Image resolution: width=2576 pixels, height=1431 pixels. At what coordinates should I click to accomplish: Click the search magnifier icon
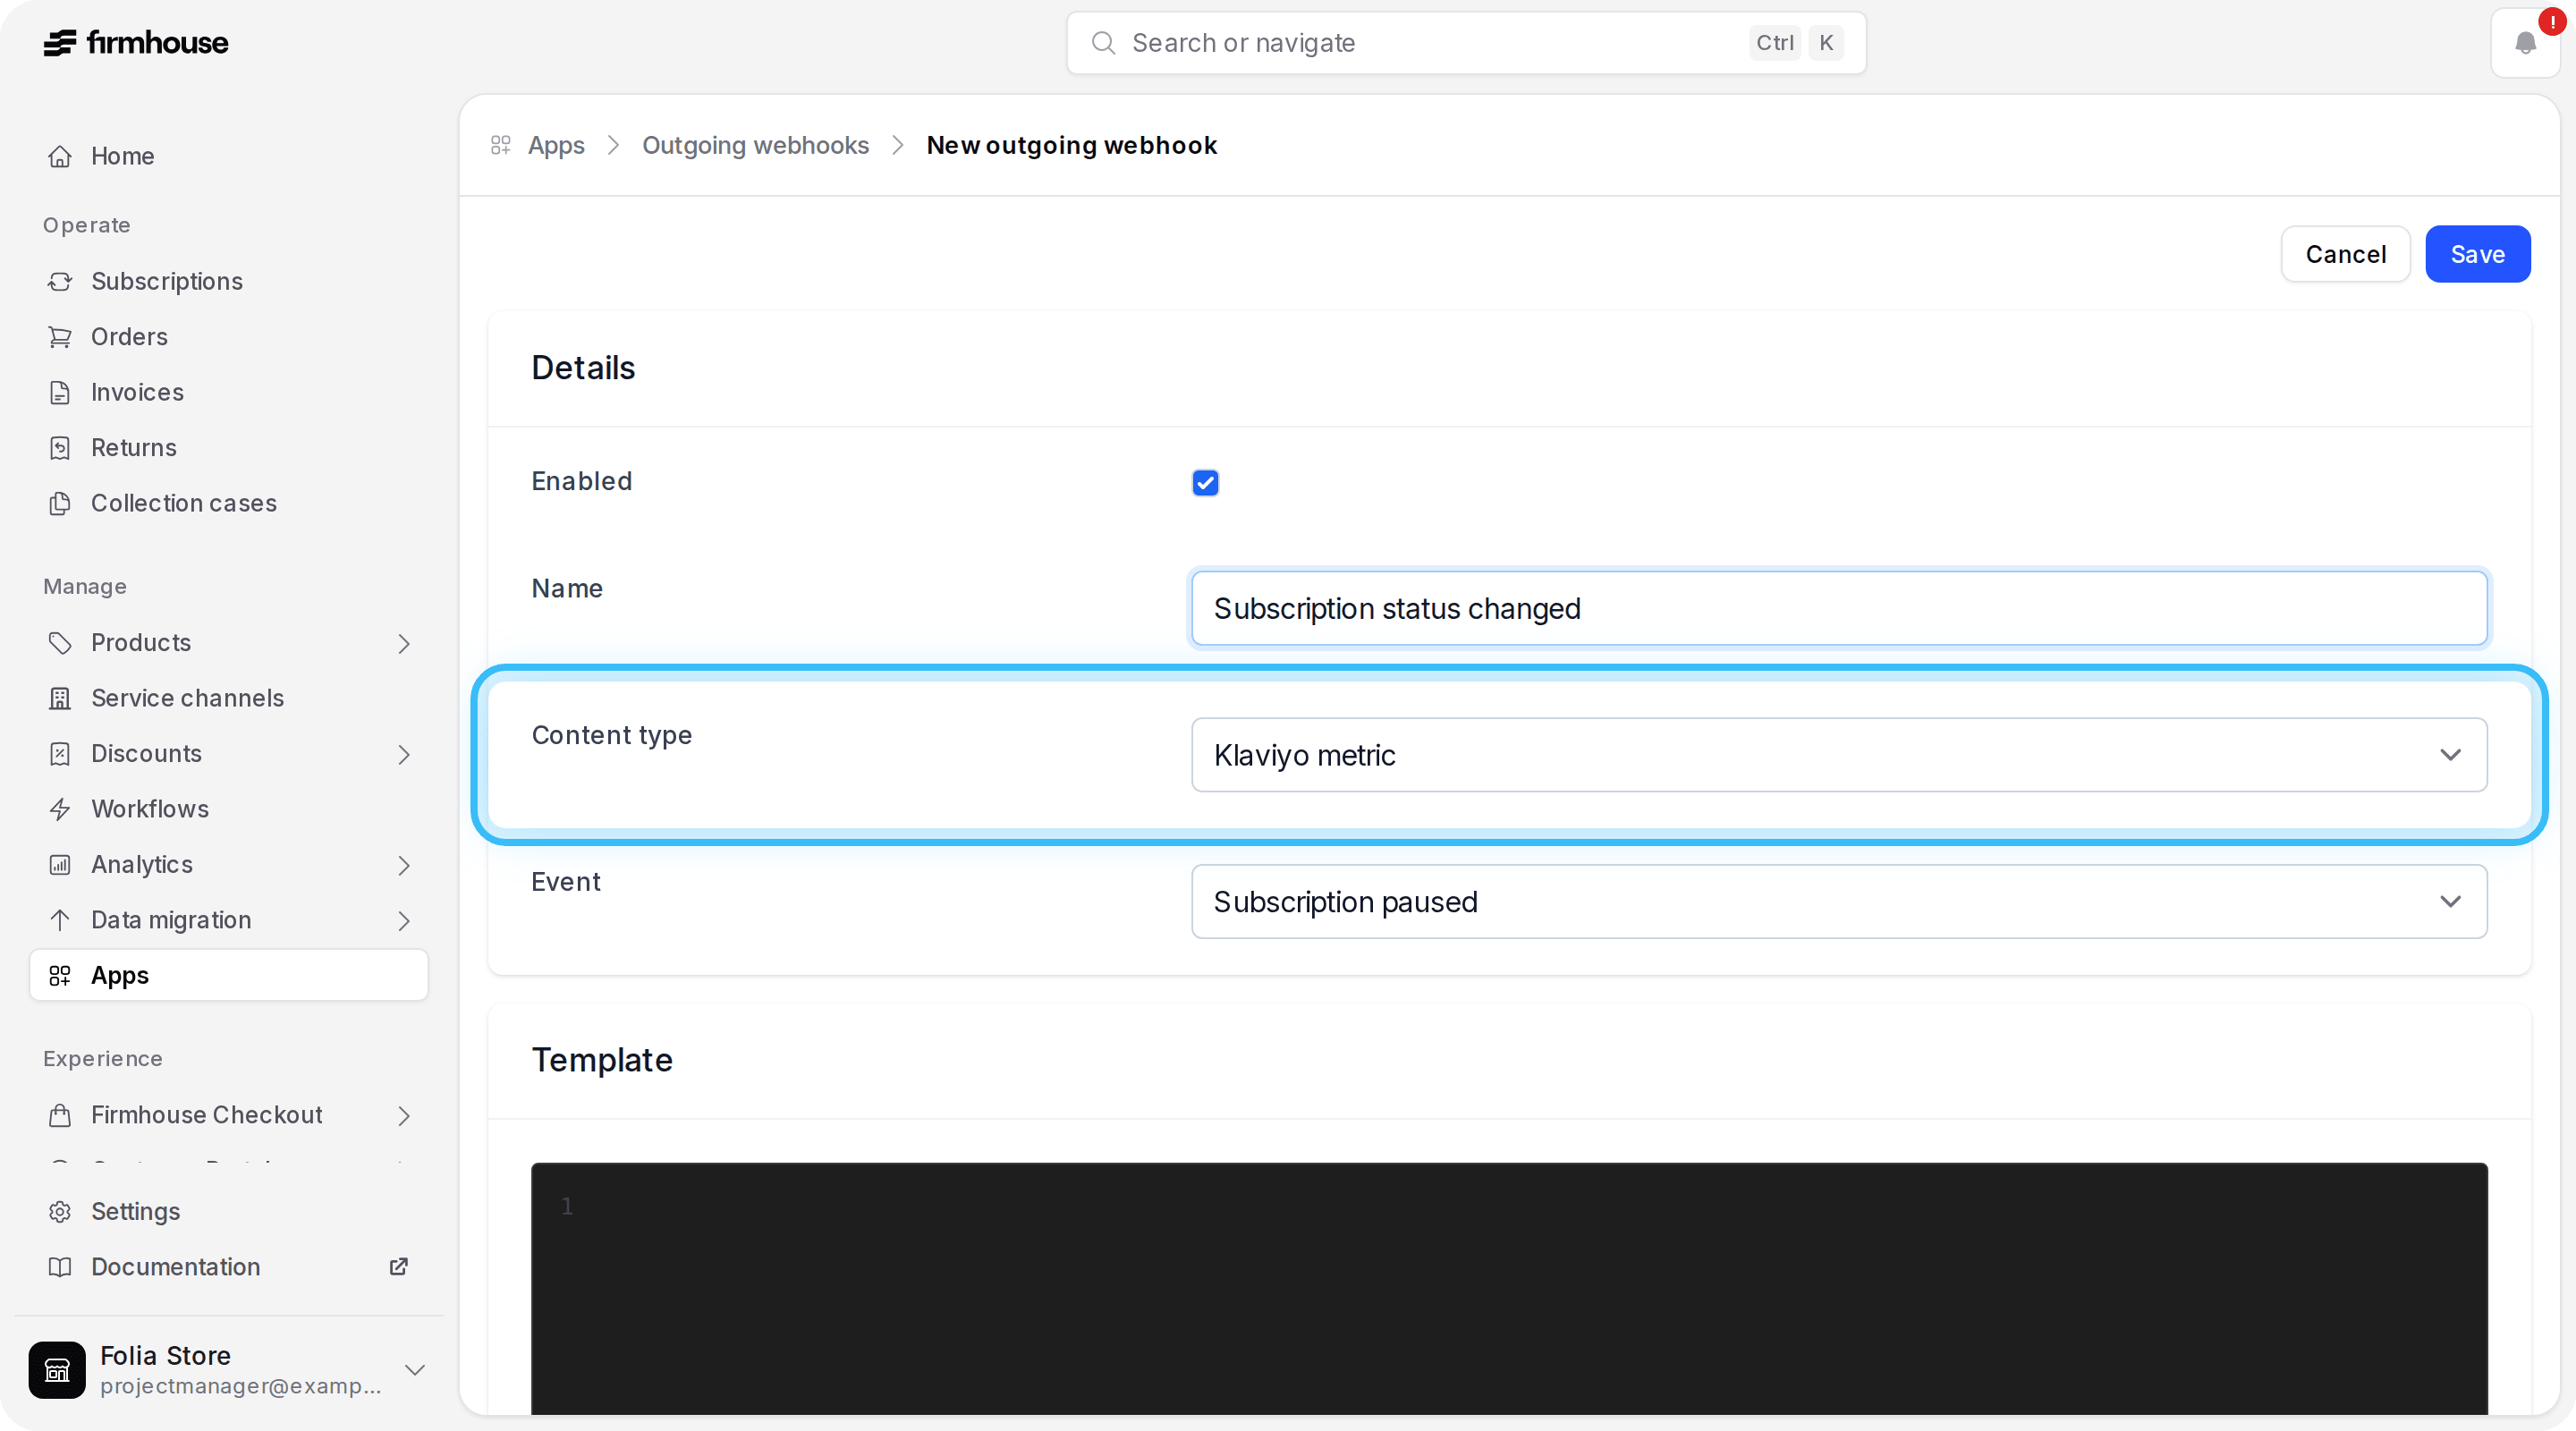(x=1103, y=43)
